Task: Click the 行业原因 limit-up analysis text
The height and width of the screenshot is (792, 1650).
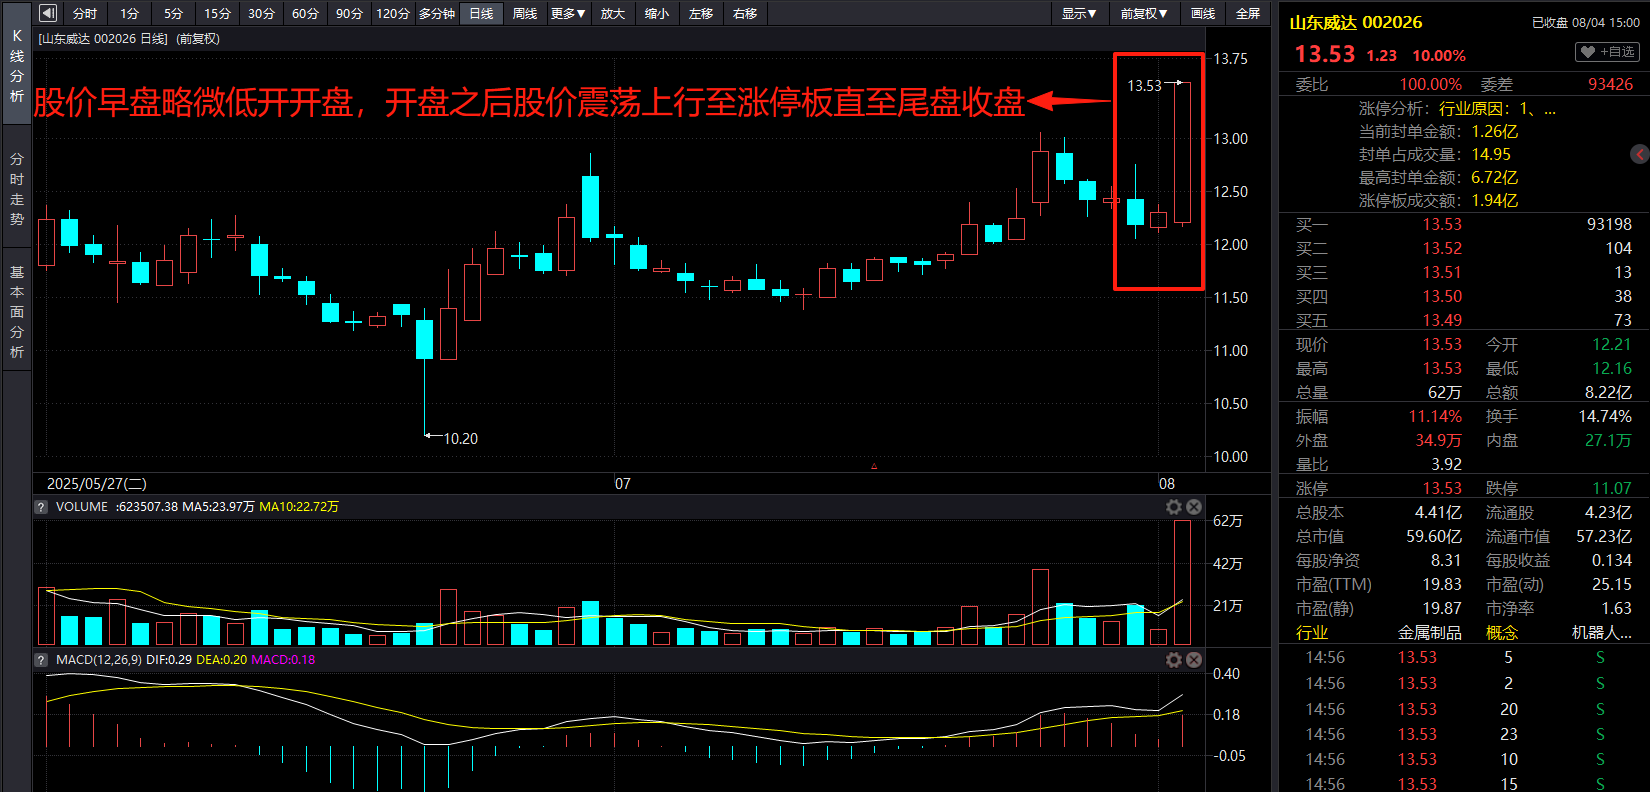Action: tap(1497, 108)
